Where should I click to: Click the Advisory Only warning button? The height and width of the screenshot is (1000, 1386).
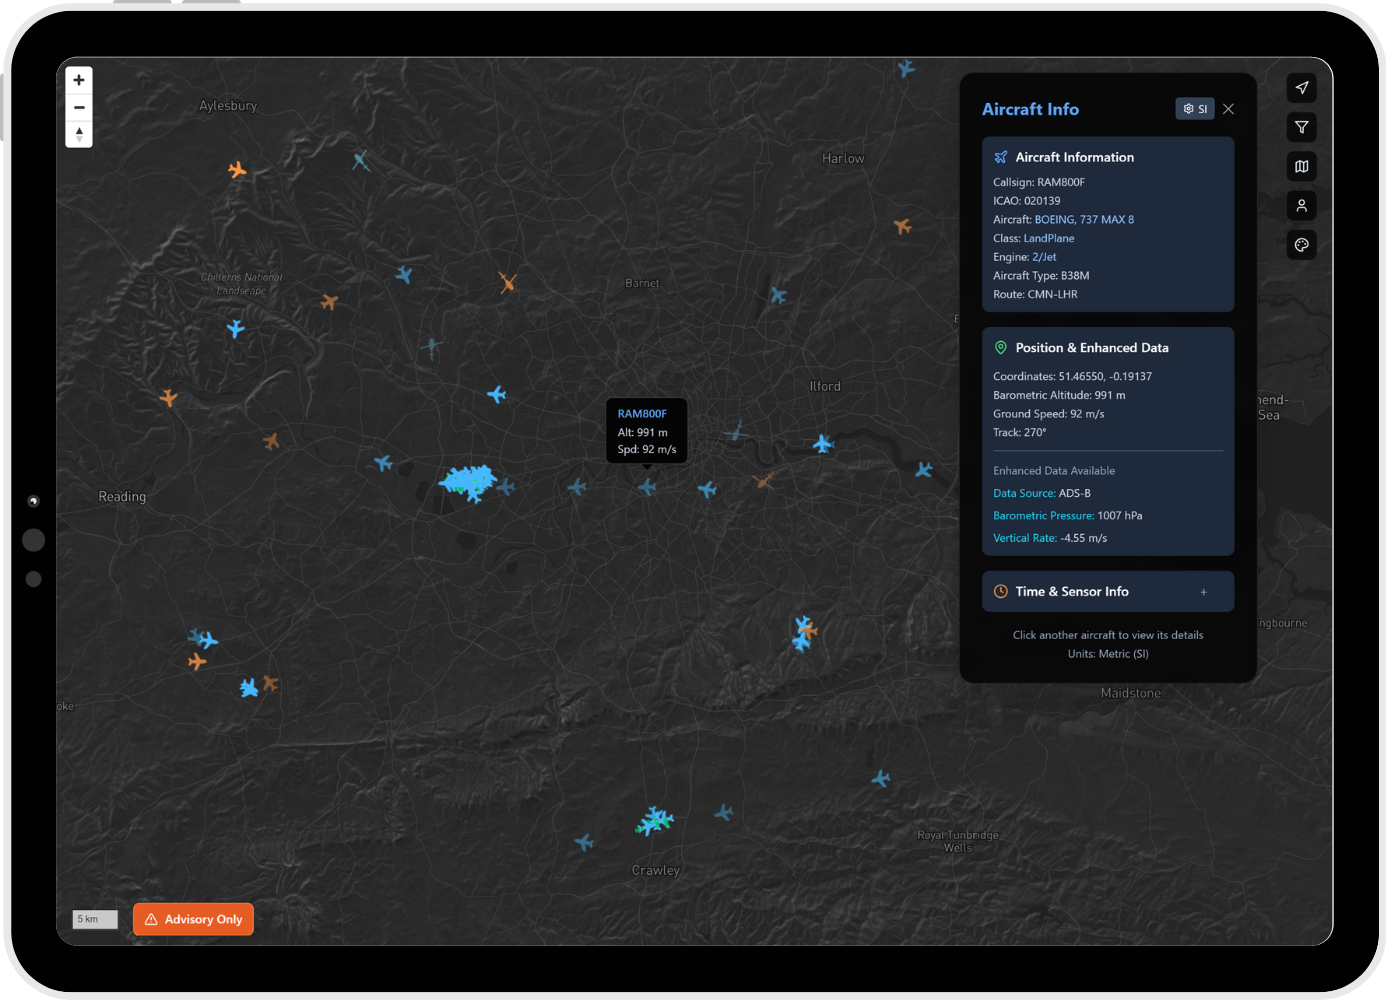[193, 919]
